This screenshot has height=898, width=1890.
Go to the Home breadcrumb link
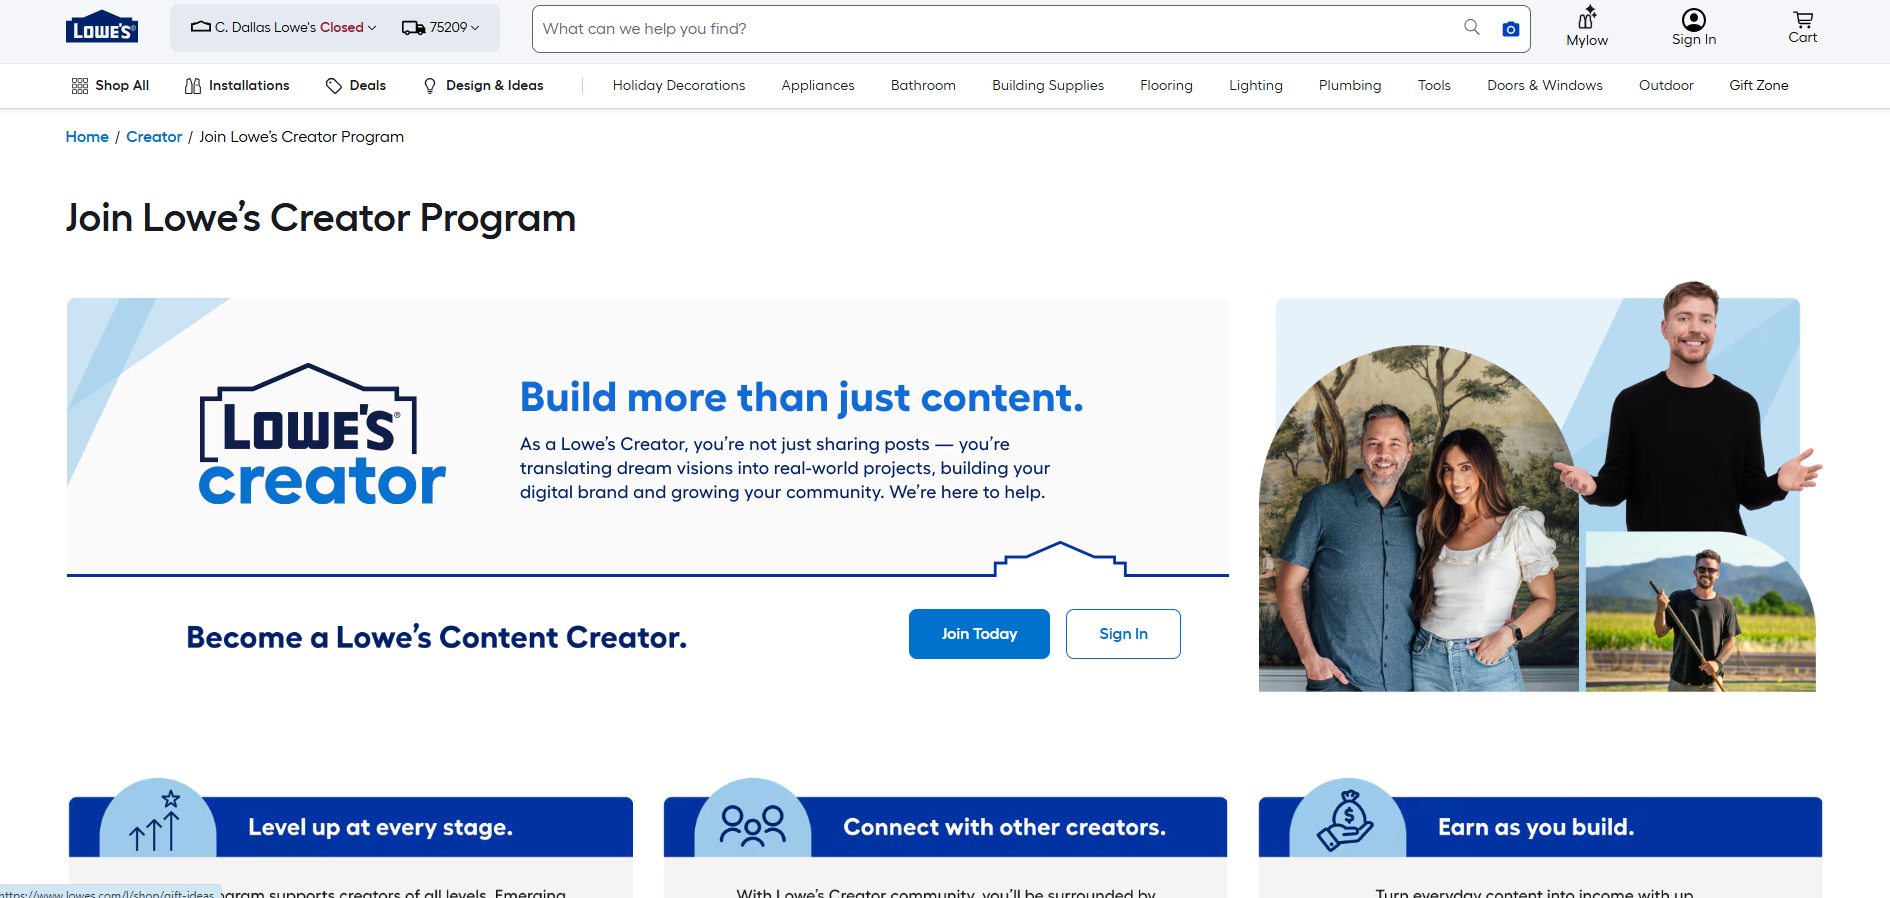point(87,137)
